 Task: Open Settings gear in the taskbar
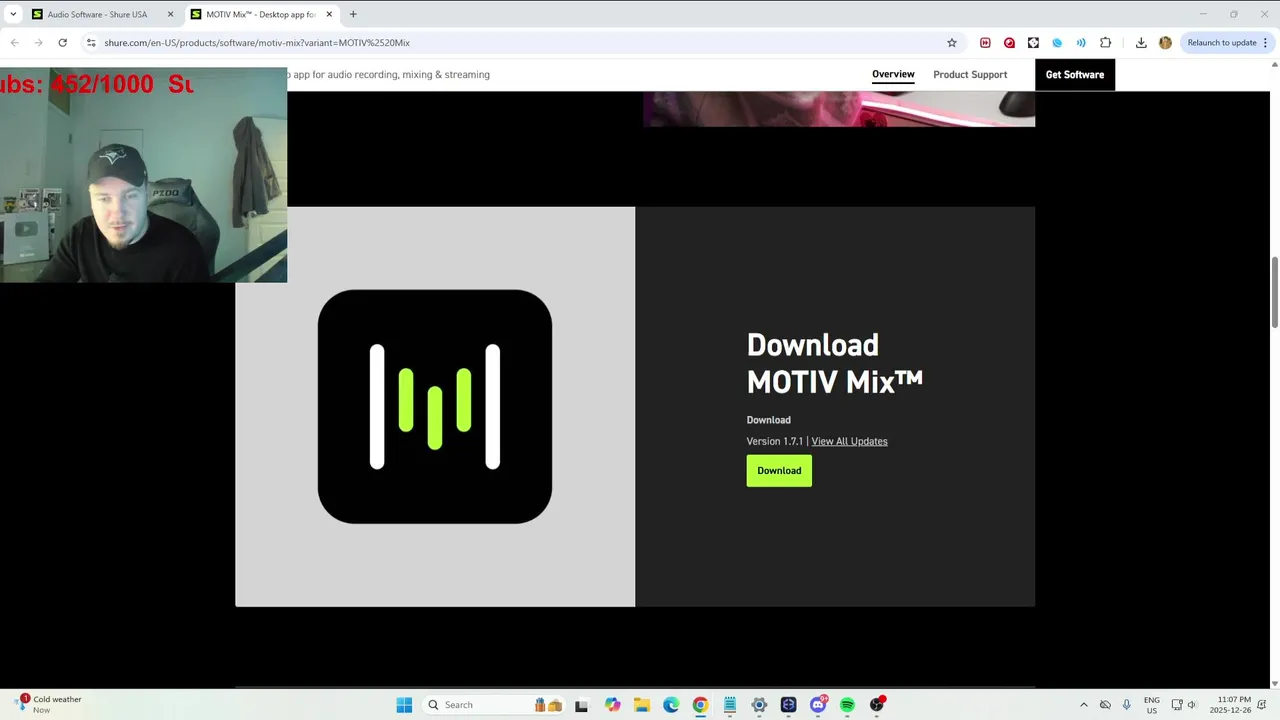click(x=759, y=705)
